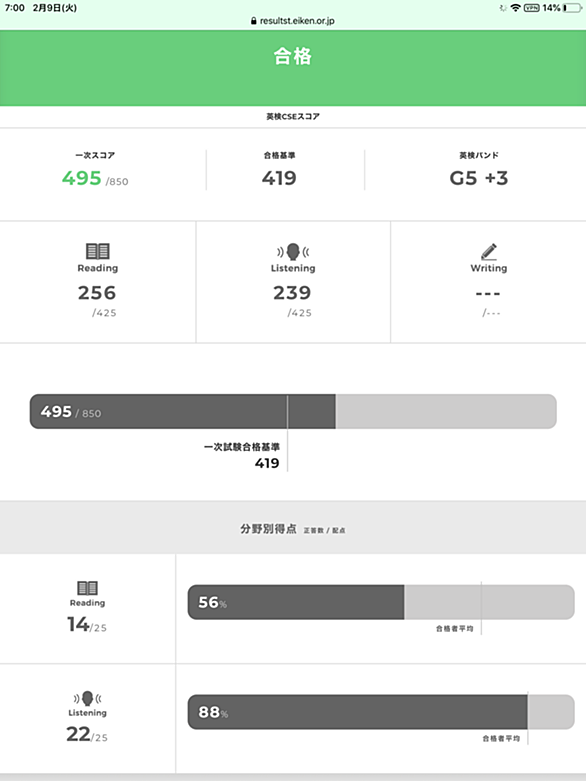This screenshot has height=781, width=586.
Task: Click the G5 +3 英検バンド value
Action: pos(478,178)
